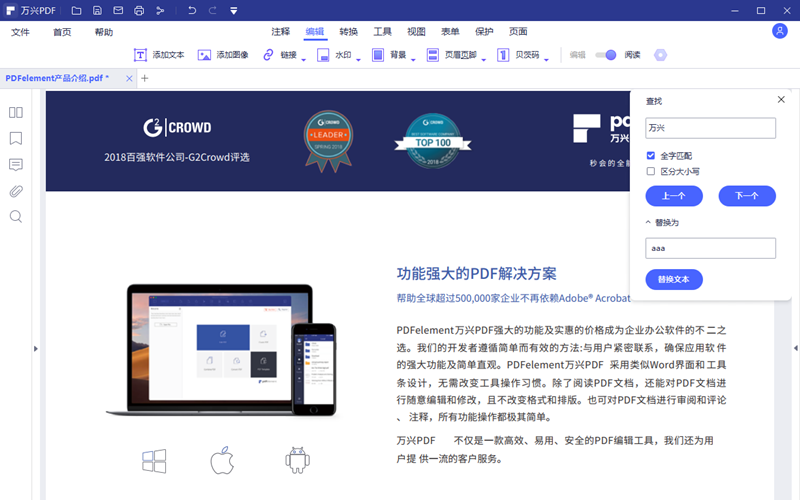Uncheck the 全字匹配 checkbox
Image resolution: width=800 pixels, height=500 pixels.
[x=651, y=156]
